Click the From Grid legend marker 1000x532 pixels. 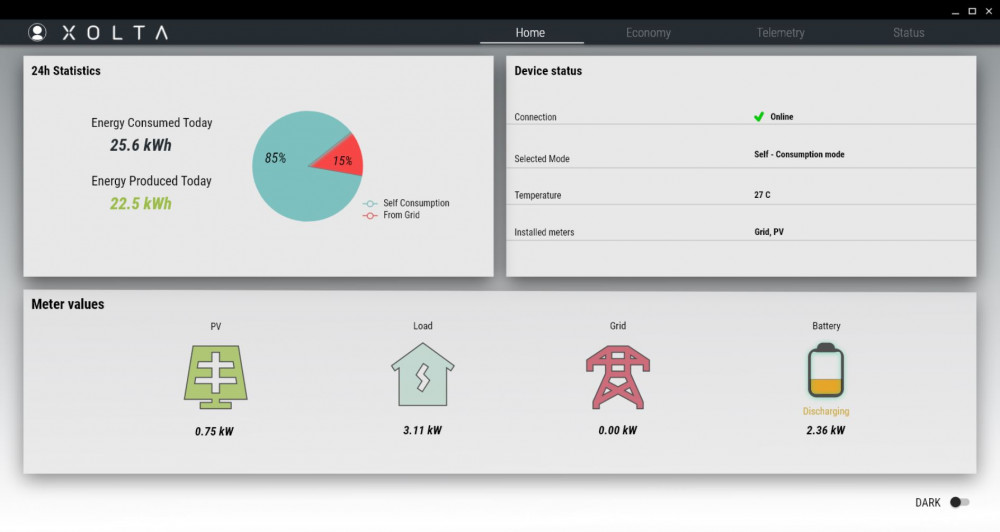point(370,216)
